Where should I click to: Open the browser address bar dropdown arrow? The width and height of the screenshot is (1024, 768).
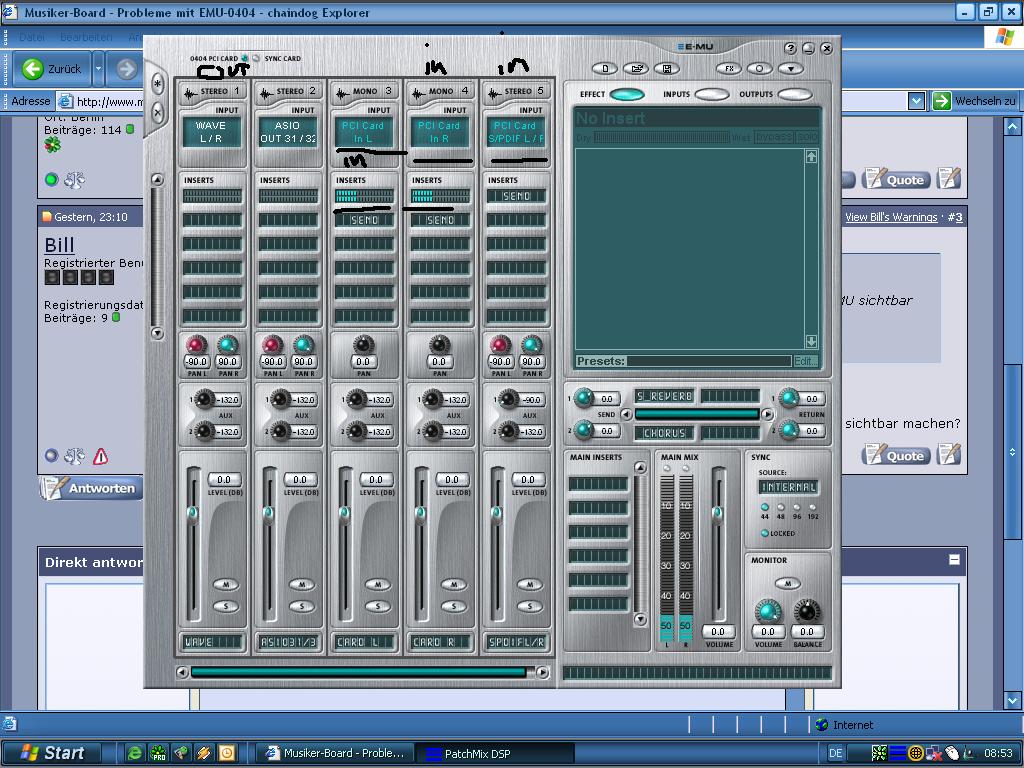coord(916,101)
